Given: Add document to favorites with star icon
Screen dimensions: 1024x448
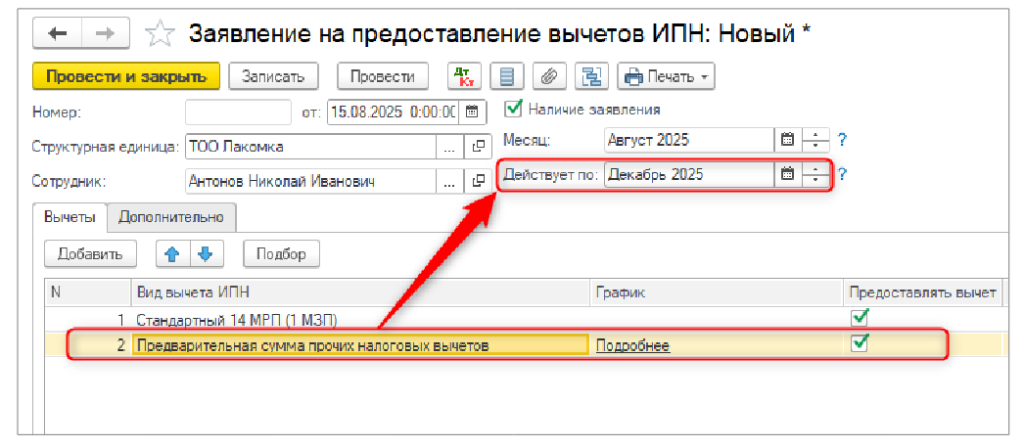Looking at the screenshot, I should point(159,35).
